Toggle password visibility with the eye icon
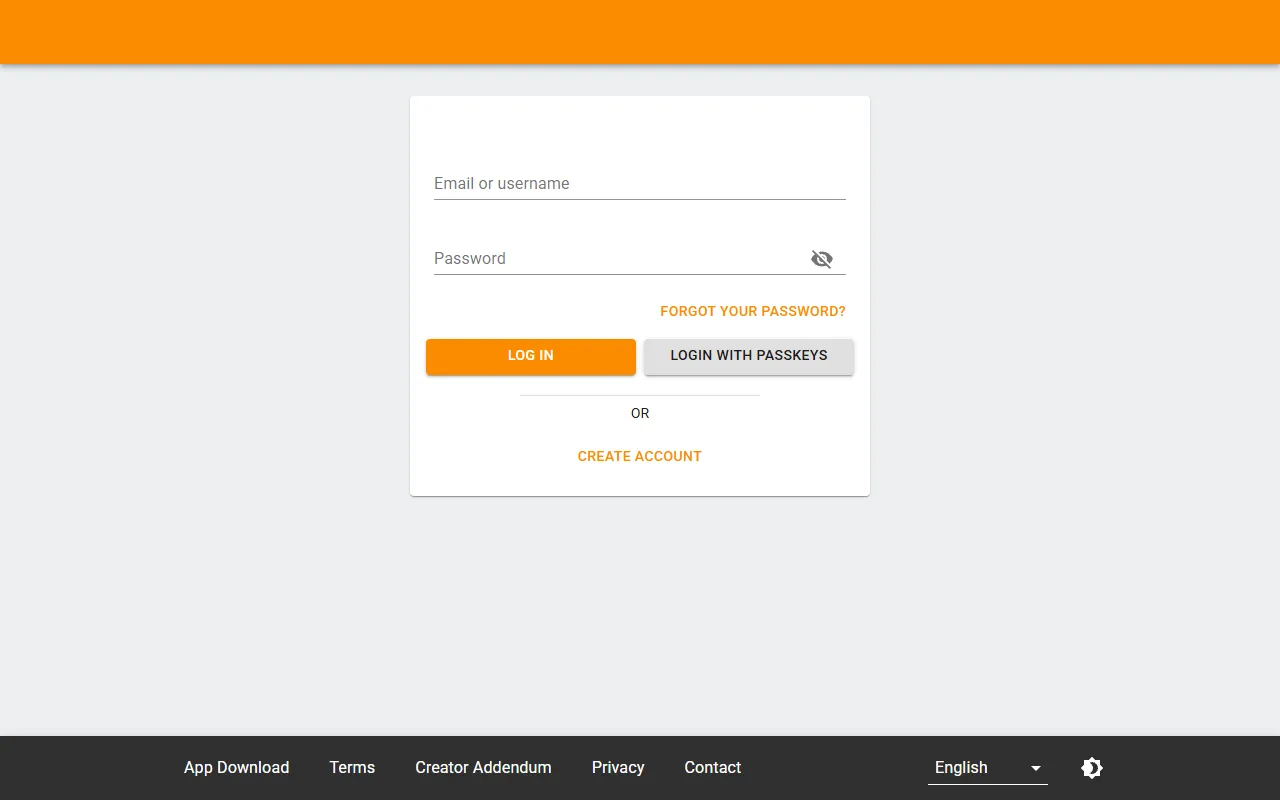This screenshot has width=1280, height=800. [x=822, y=259]
